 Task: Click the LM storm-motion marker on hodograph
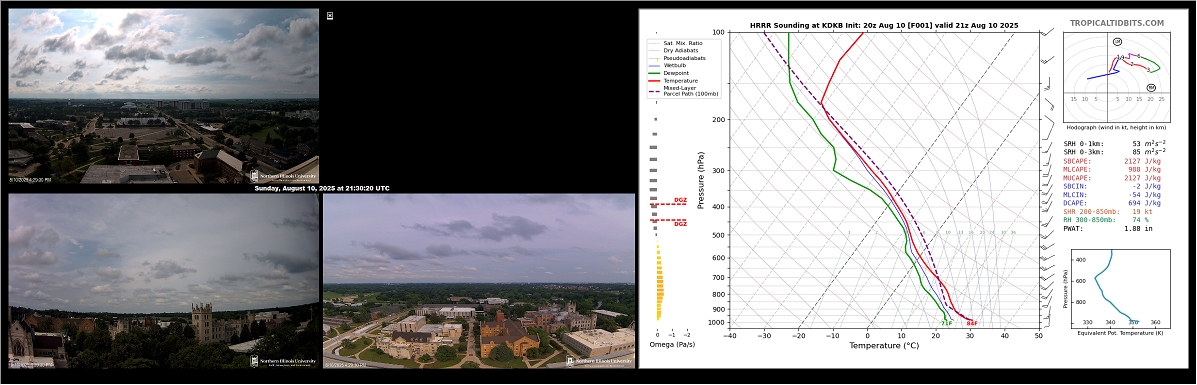click(x=1118, y=41)
